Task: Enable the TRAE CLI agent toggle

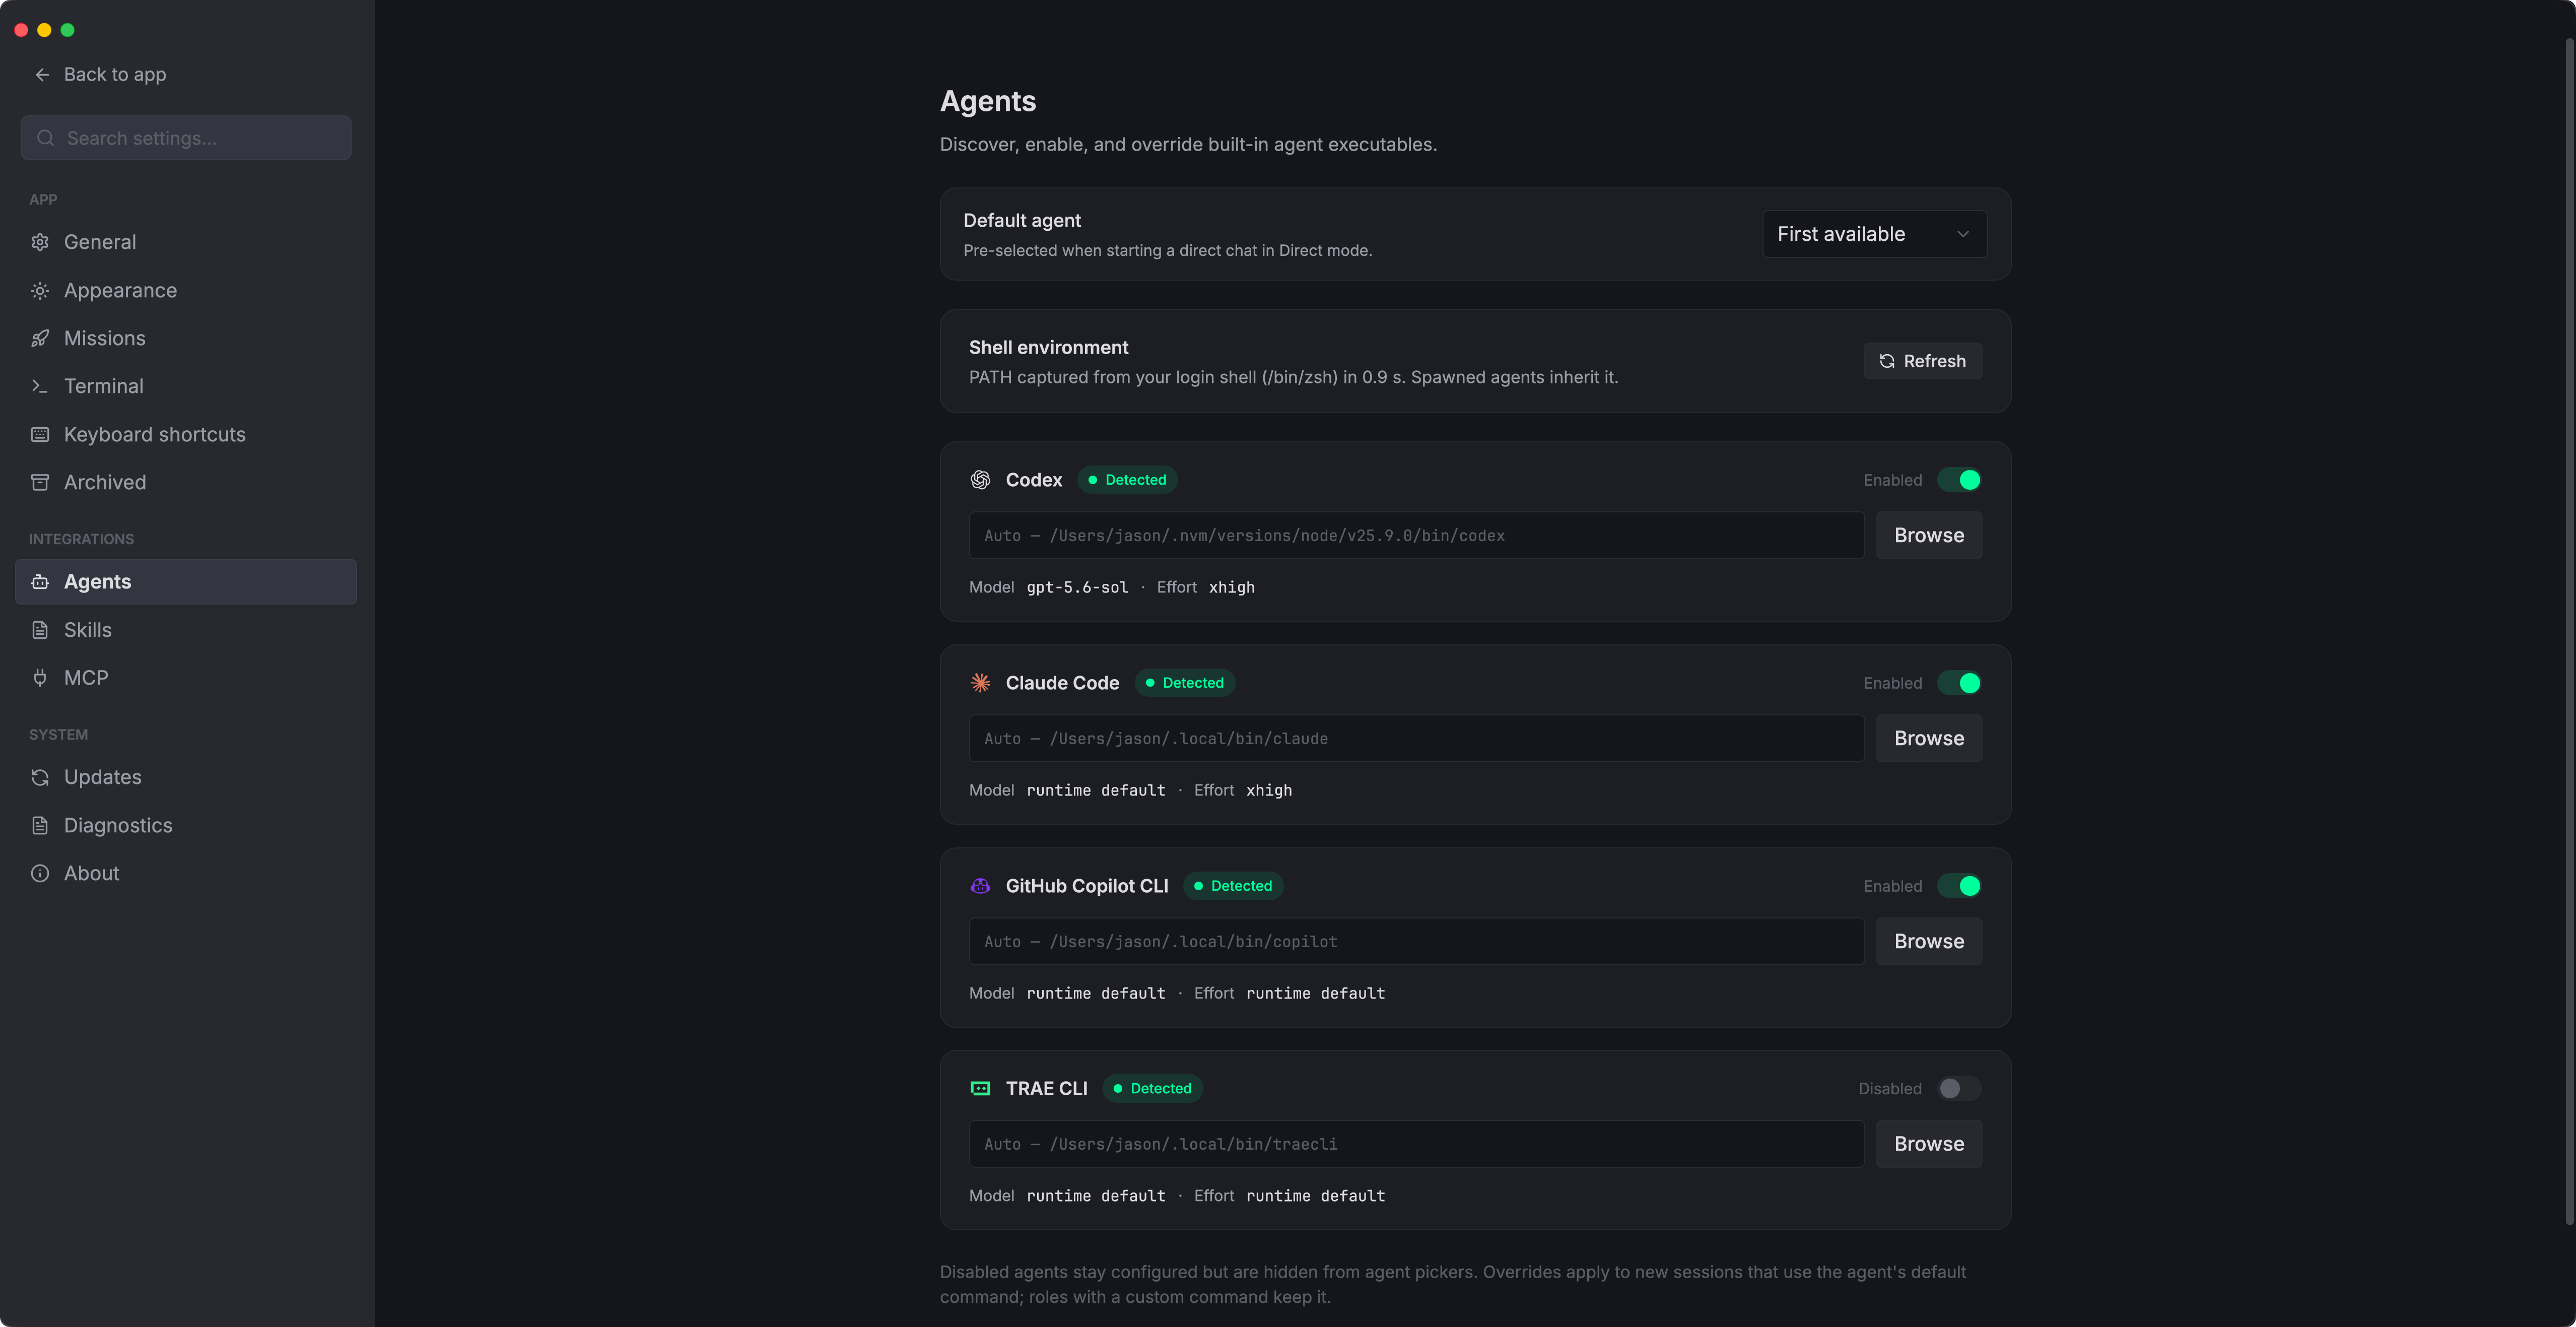Action: pyautogui.click(x=1959, y=1088)
